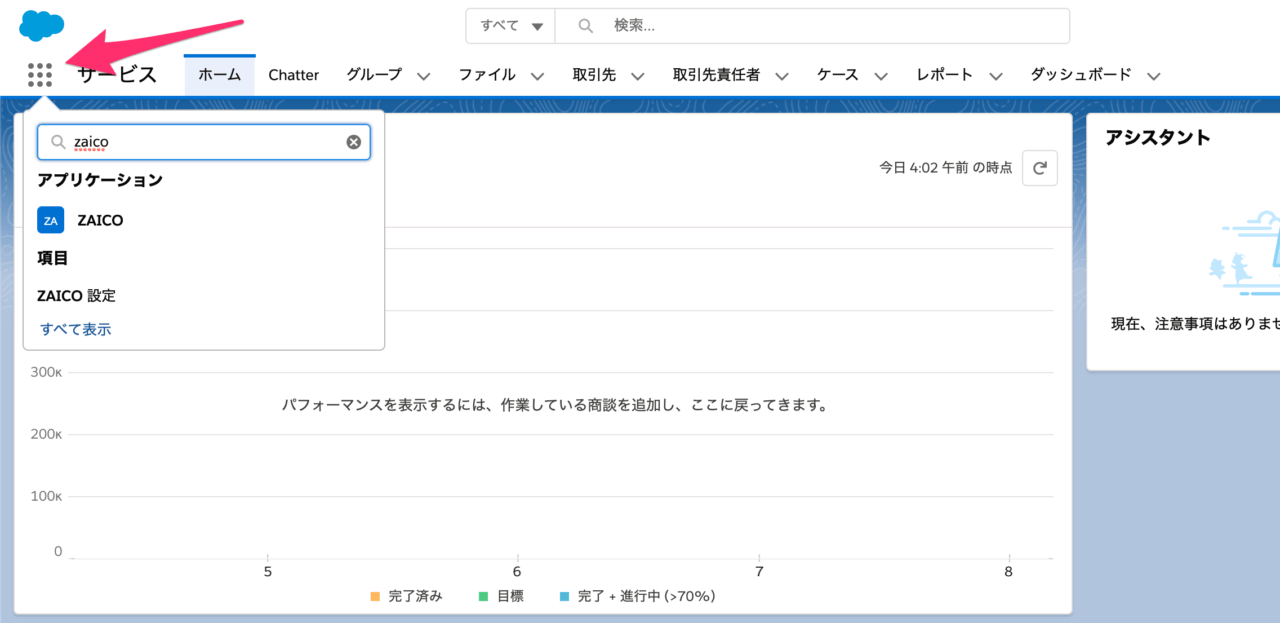Toggle the 目標 legend swatch
Image resolution: width=1280 pixels, height=623 pixels.
tap(484, 597)
